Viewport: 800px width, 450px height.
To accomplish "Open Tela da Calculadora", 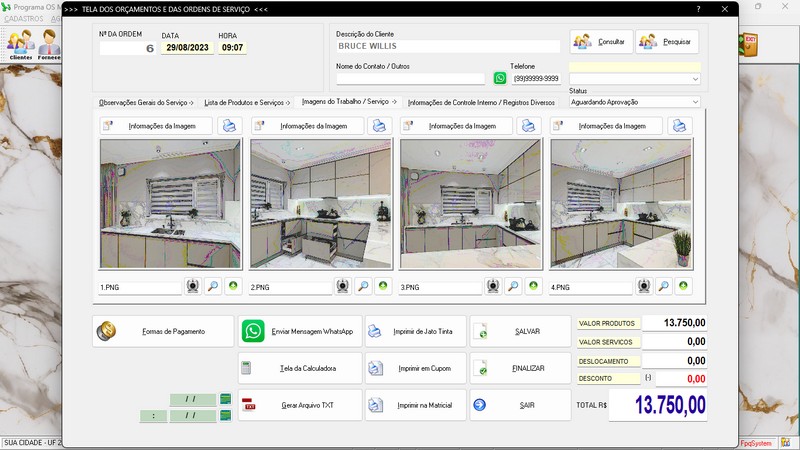I will [300, 368].
